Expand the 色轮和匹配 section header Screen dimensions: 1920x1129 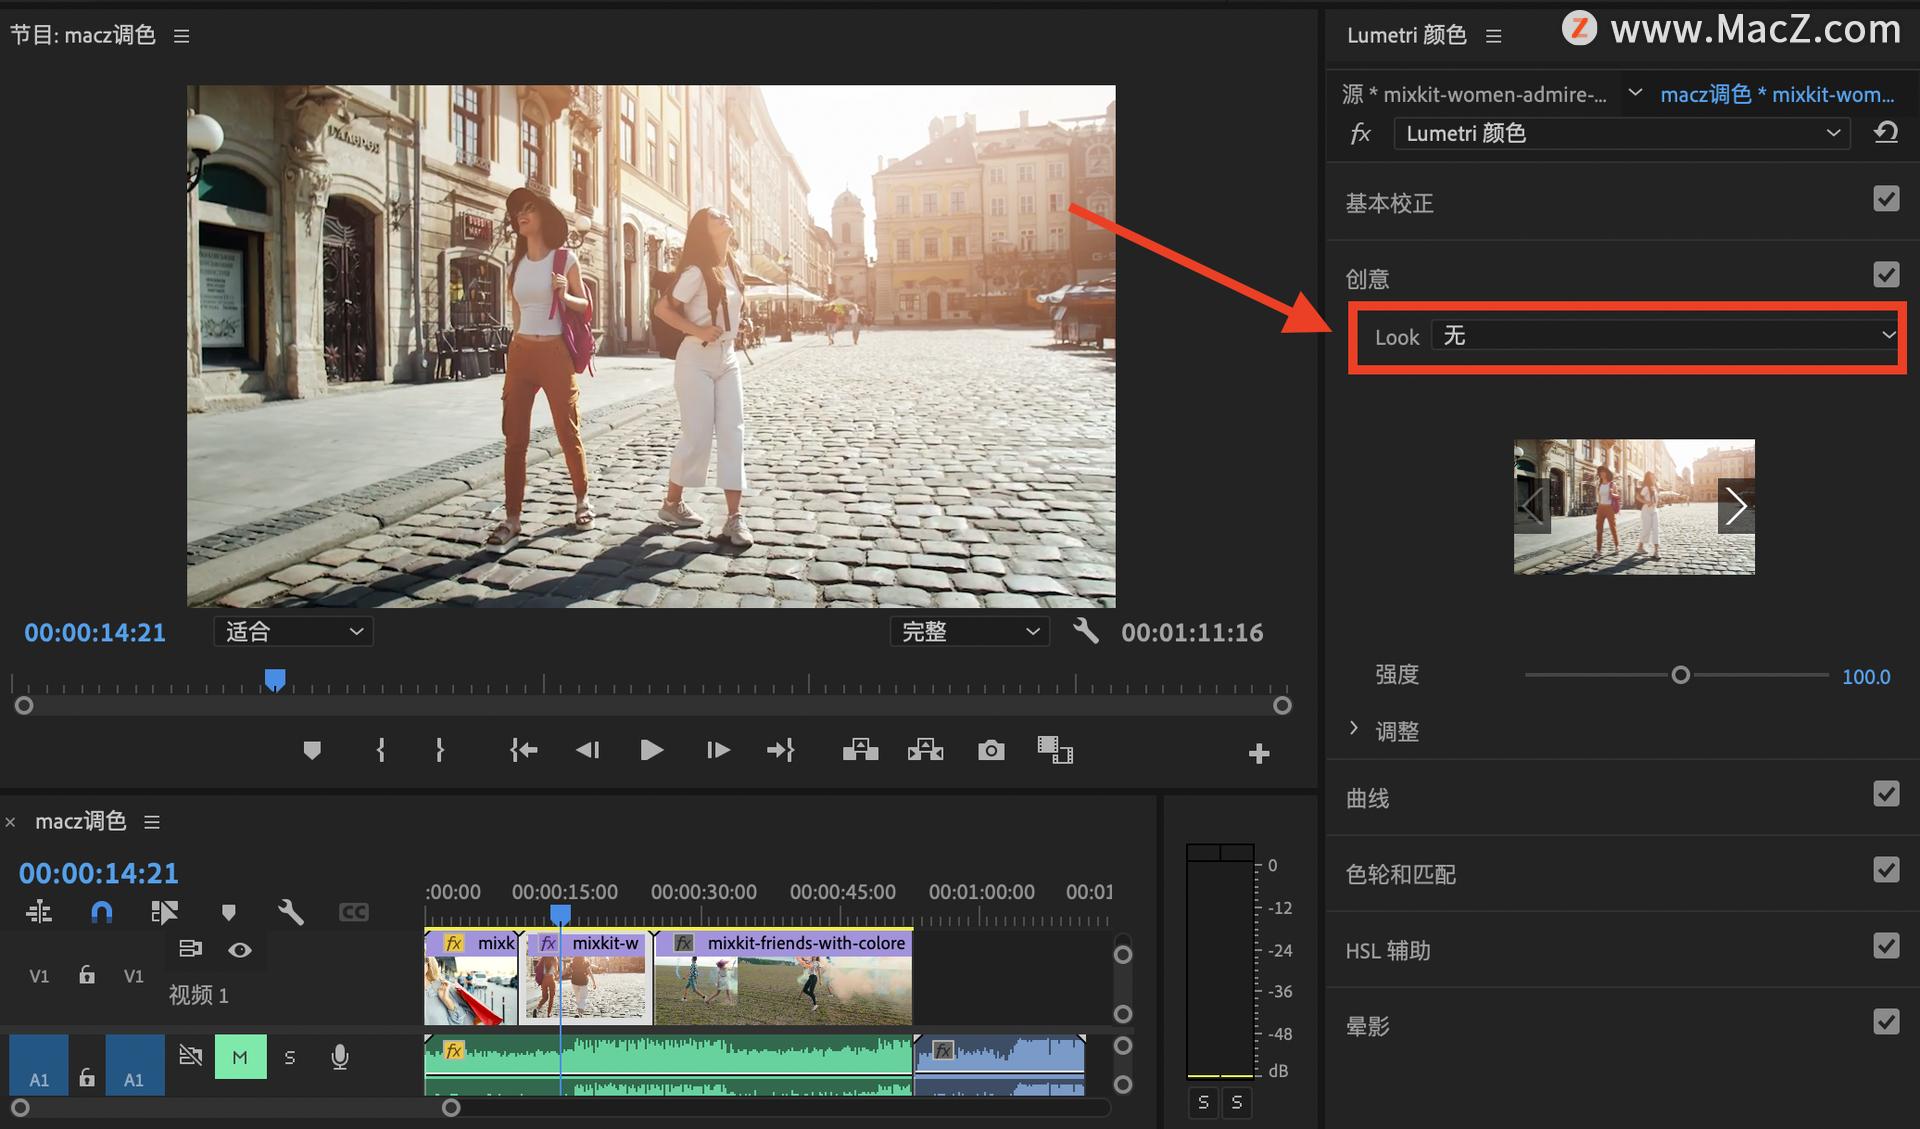[x=1400, y=874]
